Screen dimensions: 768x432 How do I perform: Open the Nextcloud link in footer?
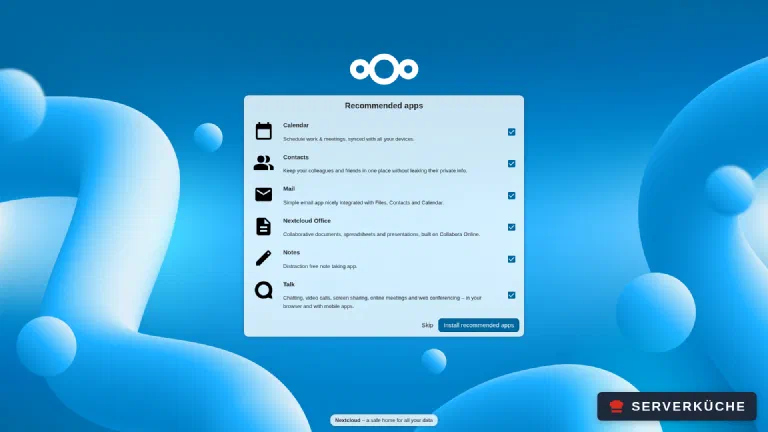tap(347, 420)
